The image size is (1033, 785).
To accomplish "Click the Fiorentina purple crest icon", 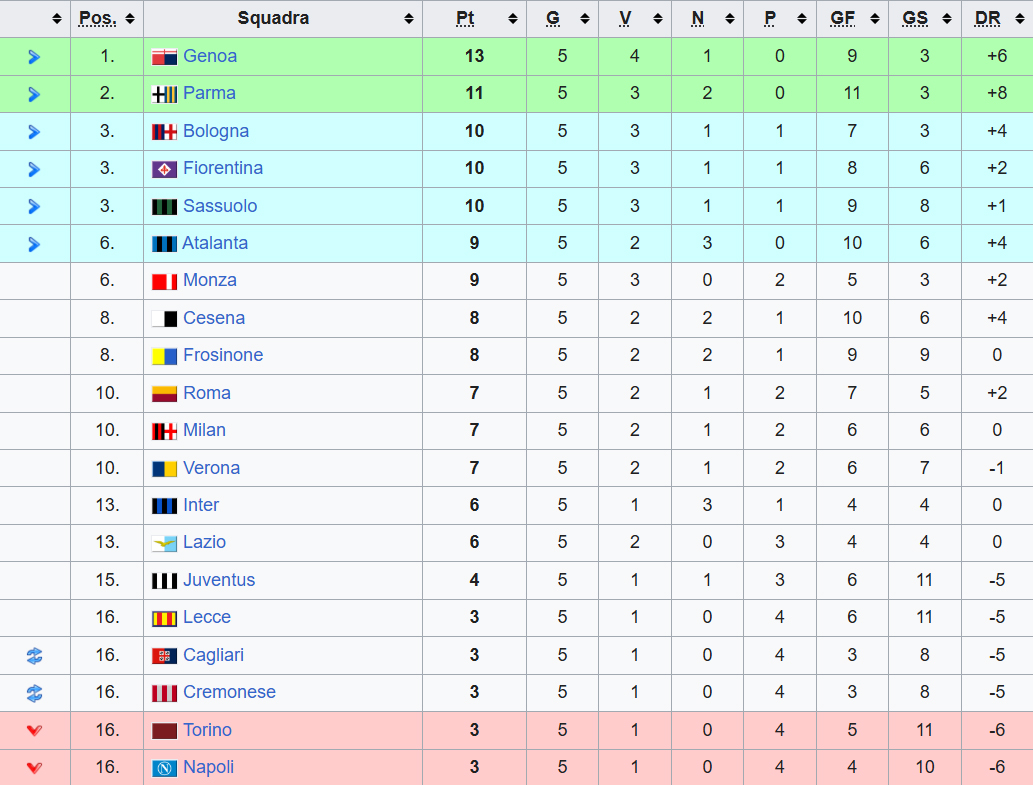I will [165, 169].
